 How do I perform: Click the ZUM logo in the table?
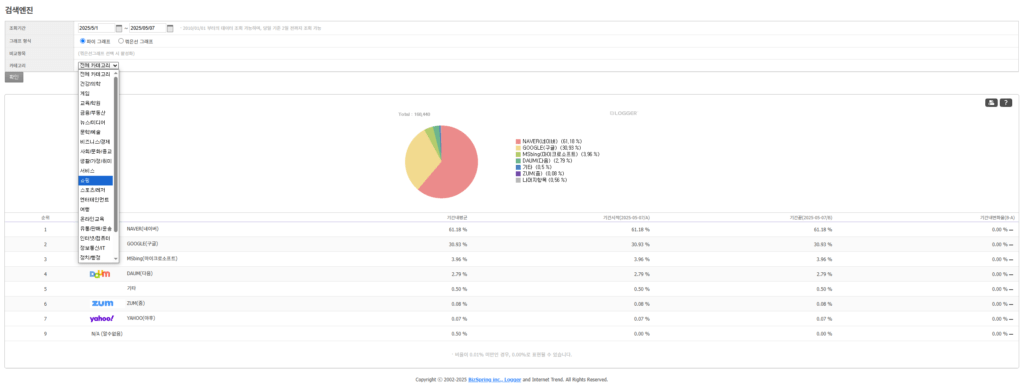(103, 303)
